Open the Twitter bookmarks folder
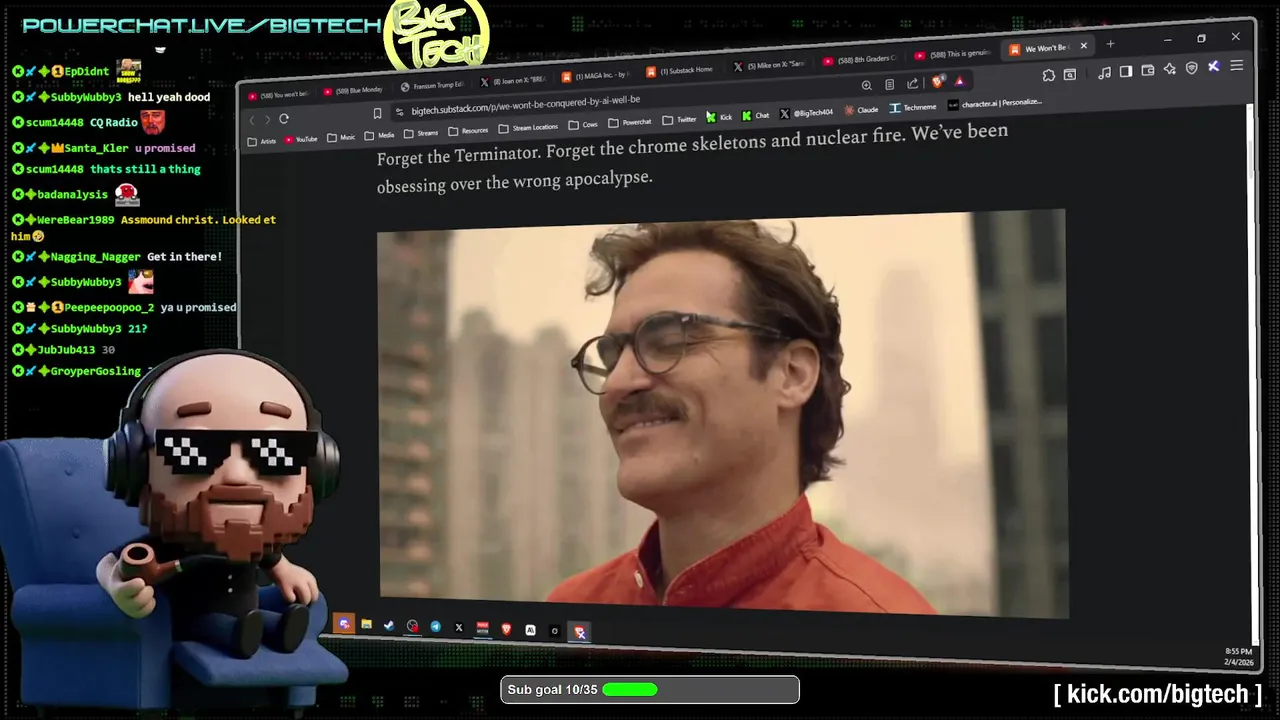Image resolution: width=1280 pixels, height=720 pixels. (679, 119)
